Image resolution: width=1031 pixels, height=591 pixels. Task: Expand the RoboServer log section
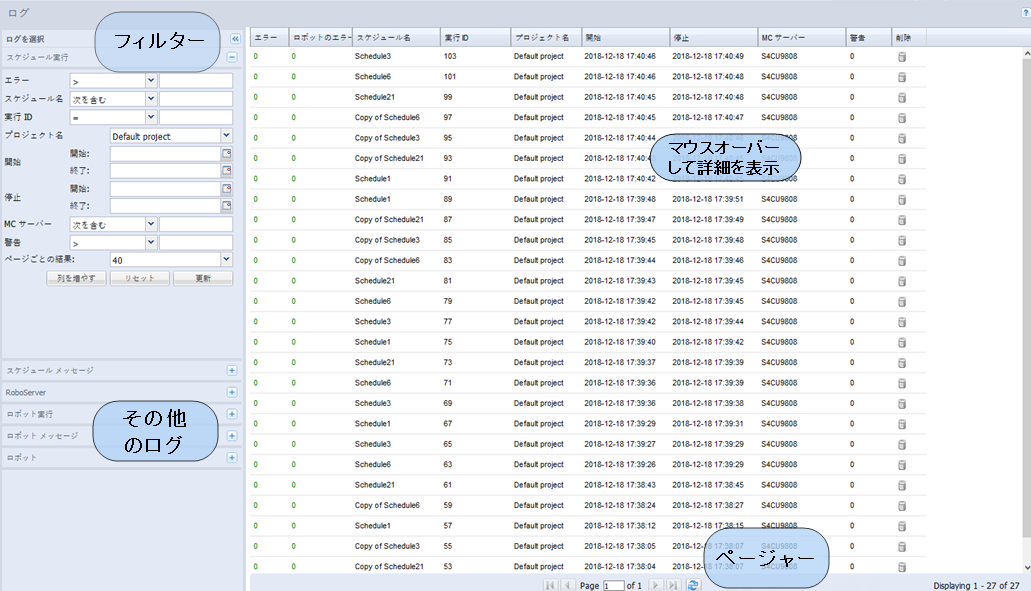(232, 393)
